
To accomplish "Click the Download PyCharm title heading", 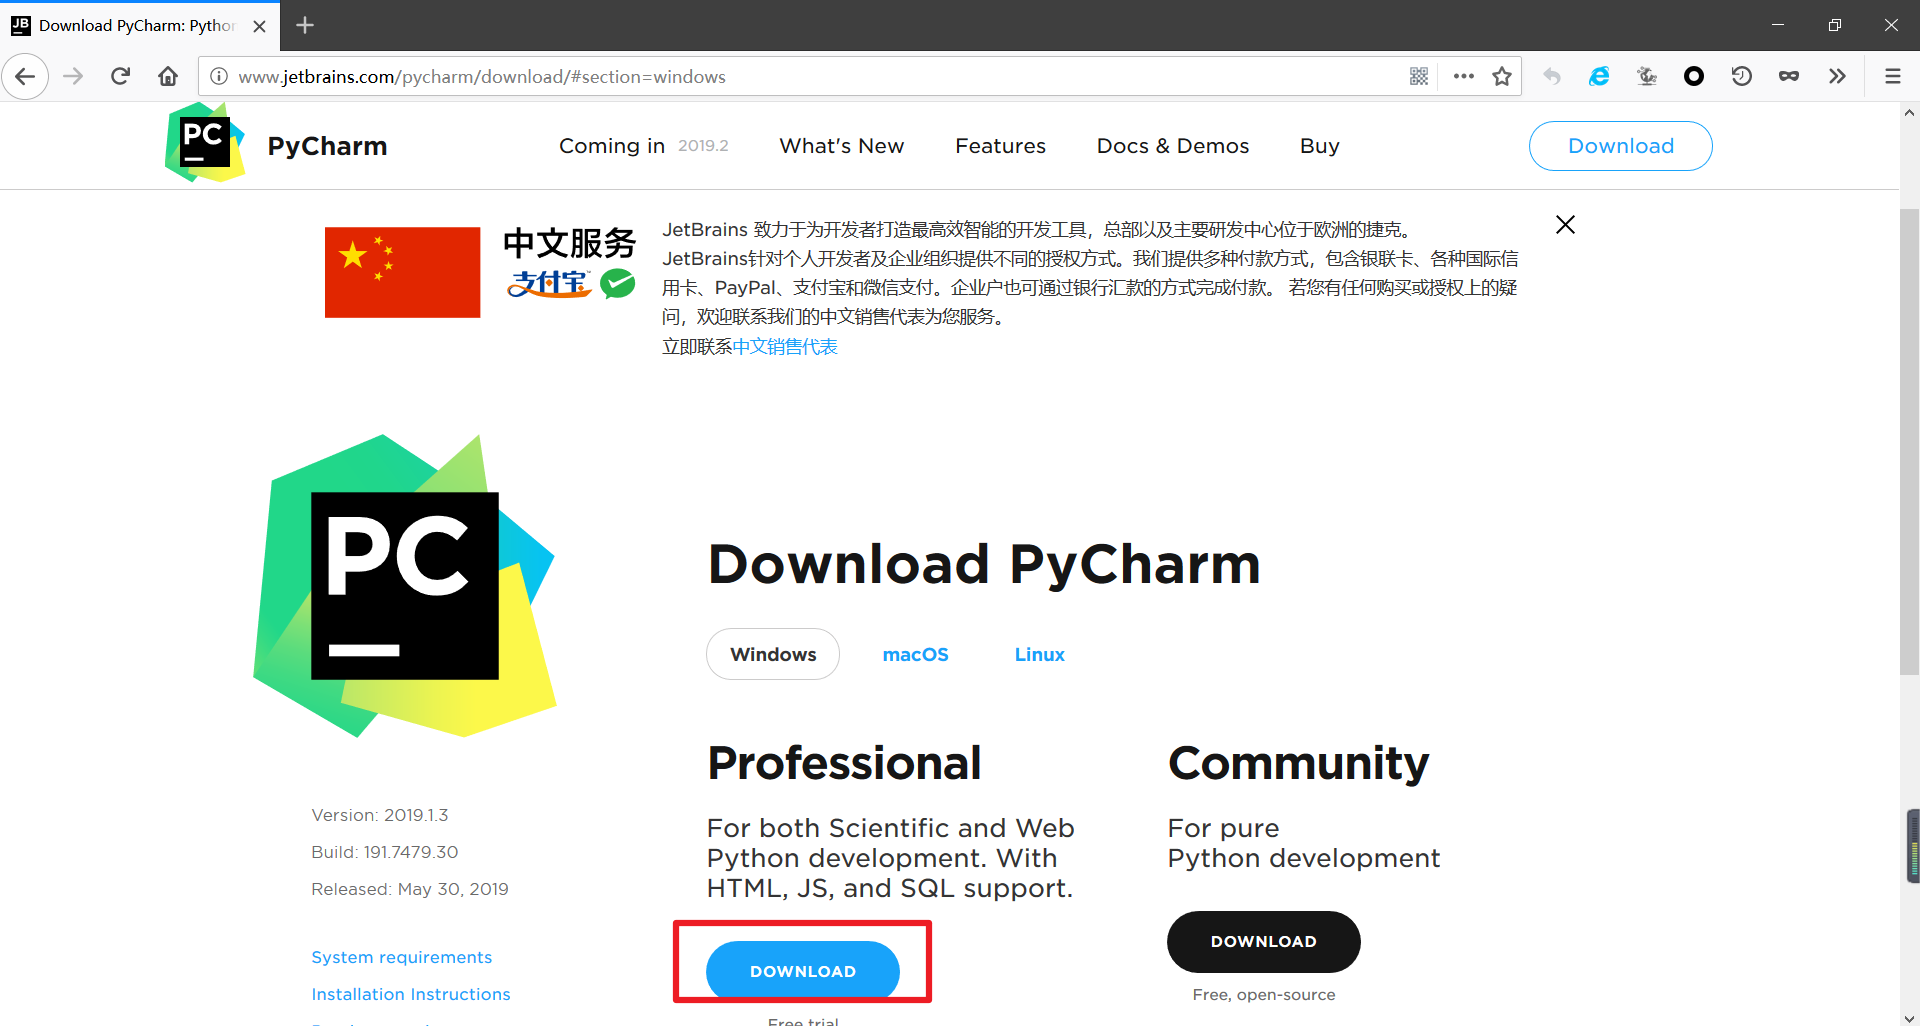I will [984, 564].
